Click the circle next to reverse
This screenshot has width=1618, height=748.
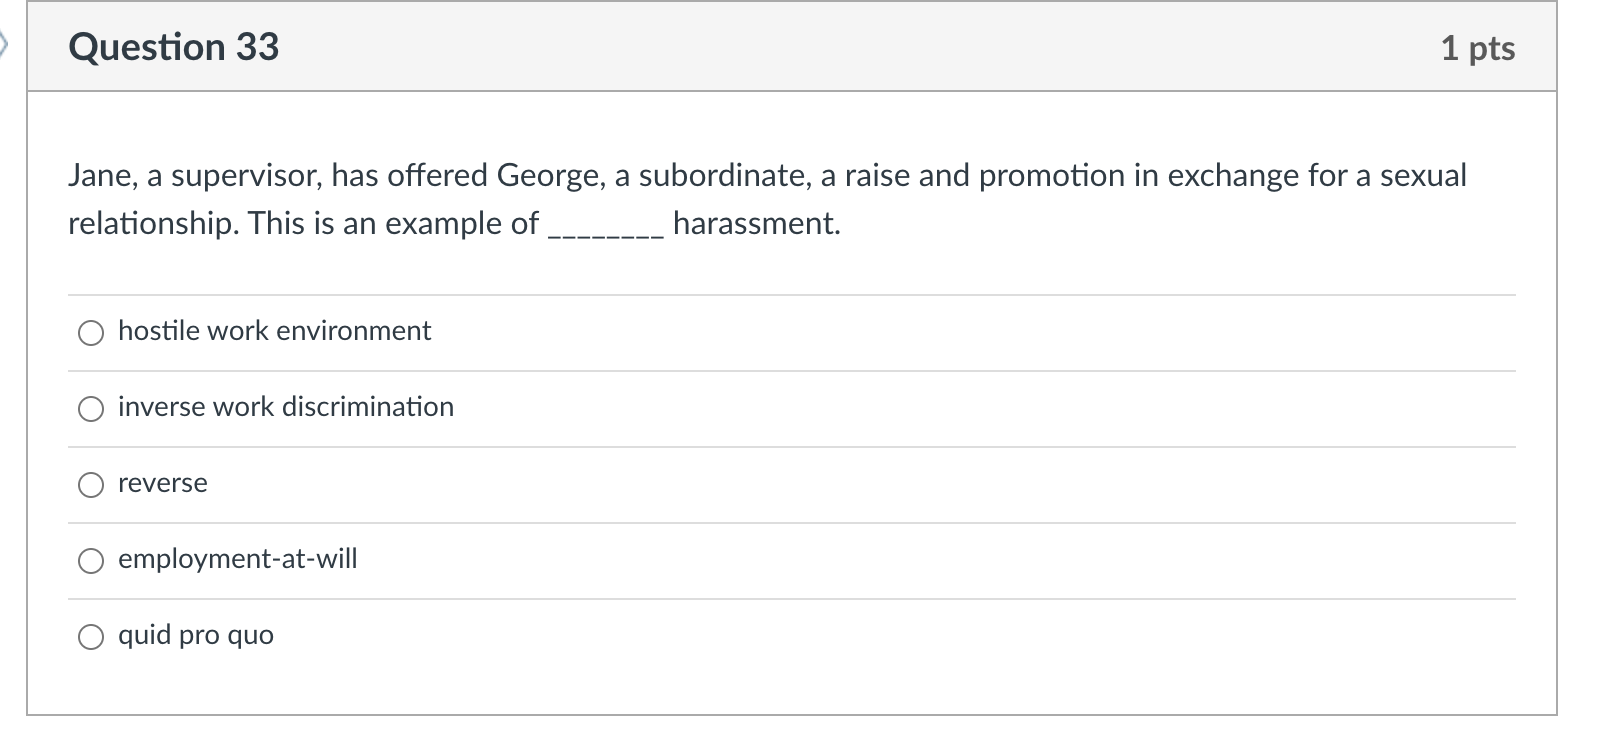coord(91,483)
